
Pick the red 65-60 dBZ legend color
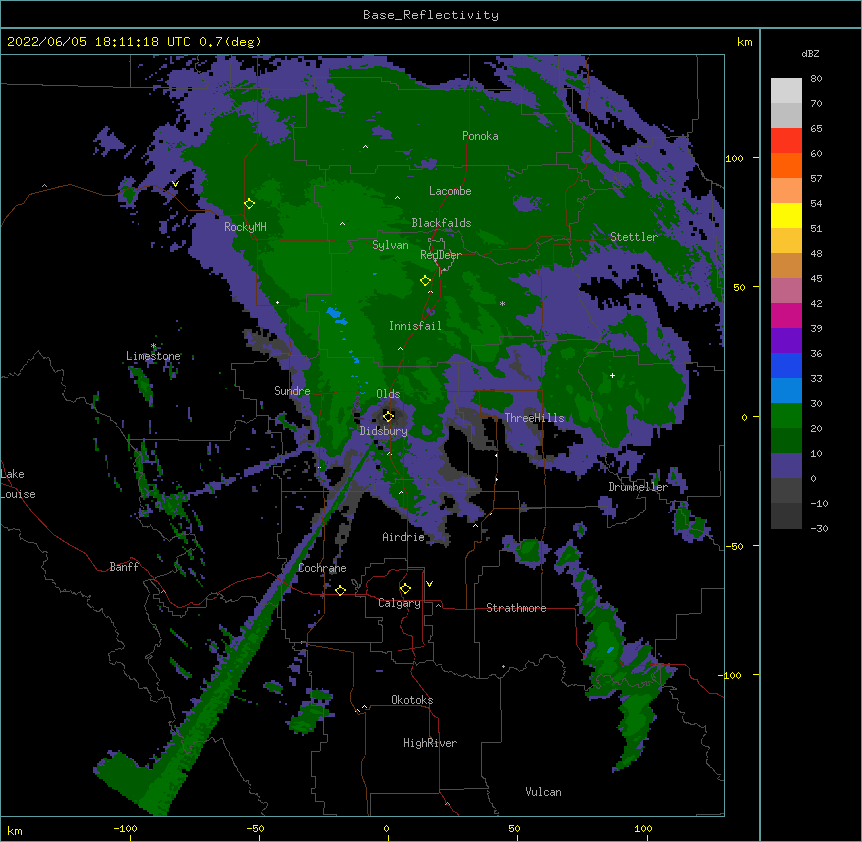click(x=786, y=141)
